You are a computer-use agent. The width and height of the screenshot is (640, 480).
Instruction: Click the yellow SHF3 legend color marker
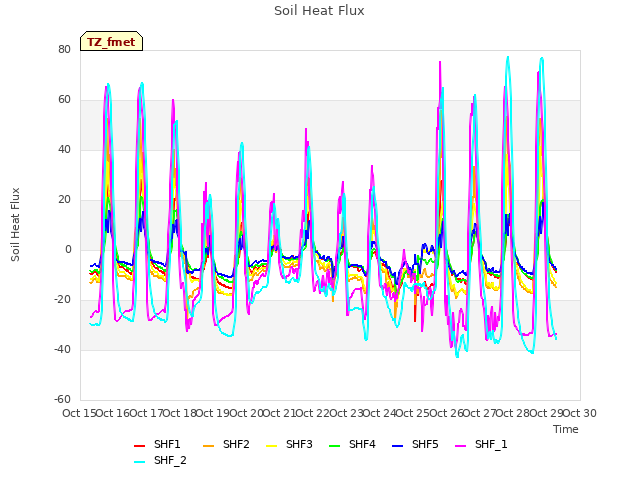point(271,446)
